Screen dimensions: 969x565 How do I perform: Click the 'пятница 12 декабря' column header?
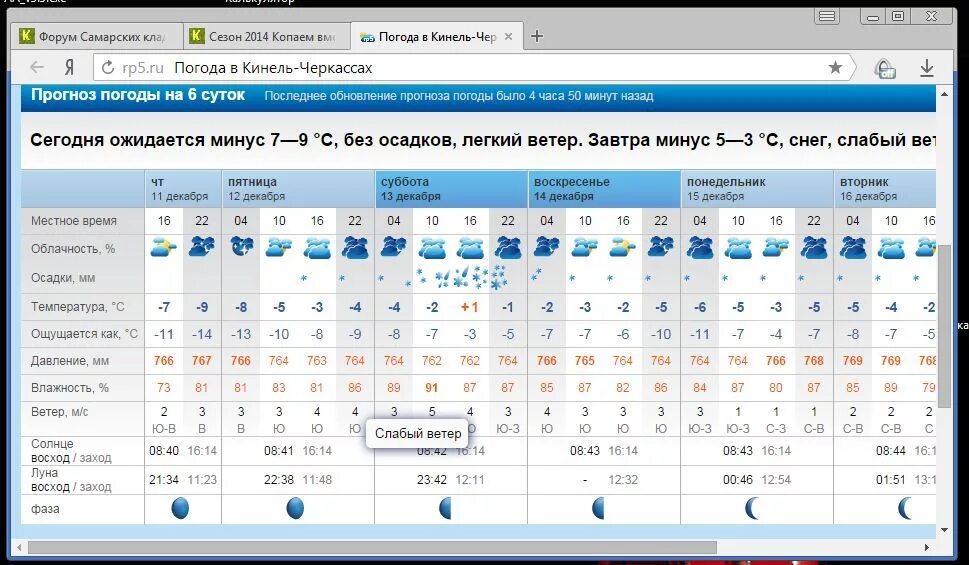pos(298,189)
